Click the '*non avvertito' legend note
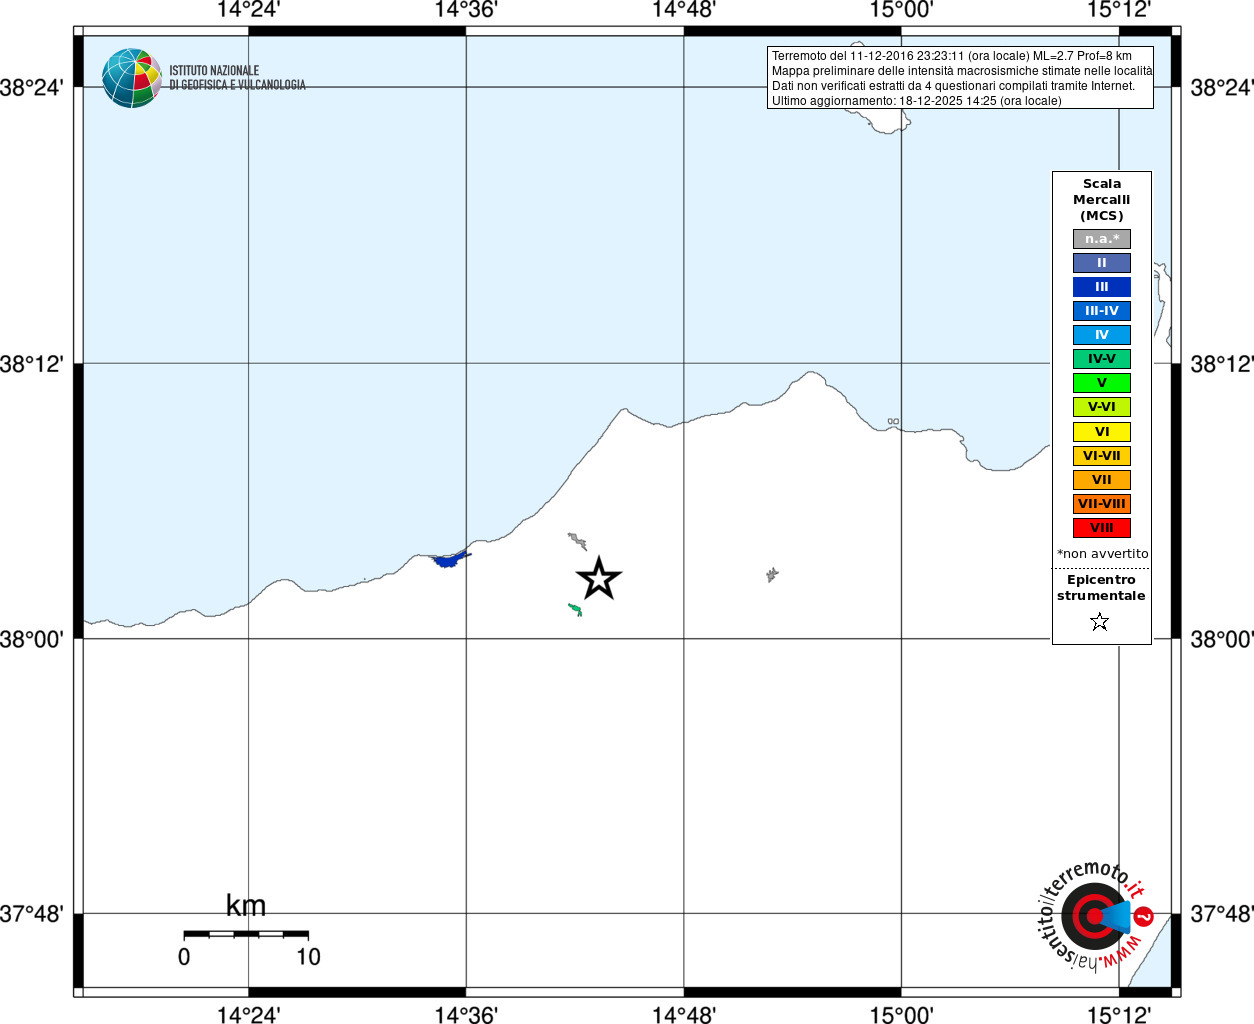Image resolution: width=1254 pixels, height=1024 pixels. [1103, 554]
